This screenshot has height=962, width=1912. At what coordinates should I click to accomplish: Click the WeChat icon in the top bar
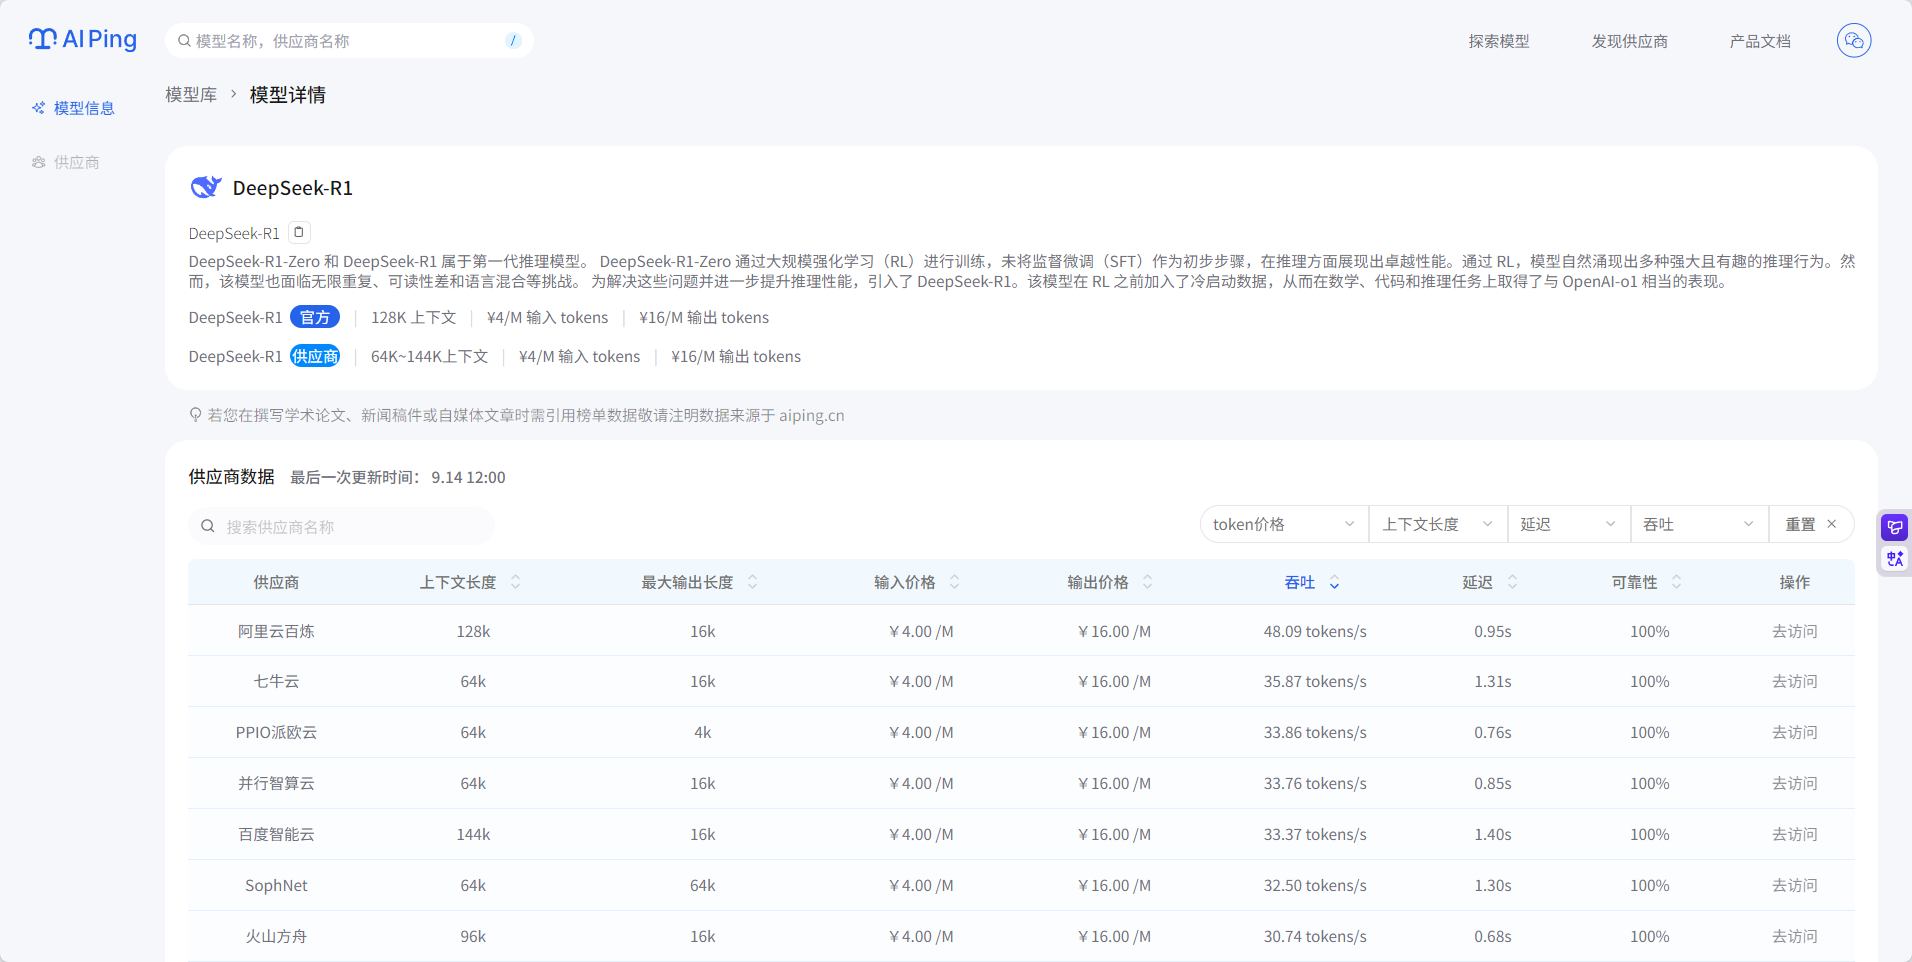tap(1853, 40)
